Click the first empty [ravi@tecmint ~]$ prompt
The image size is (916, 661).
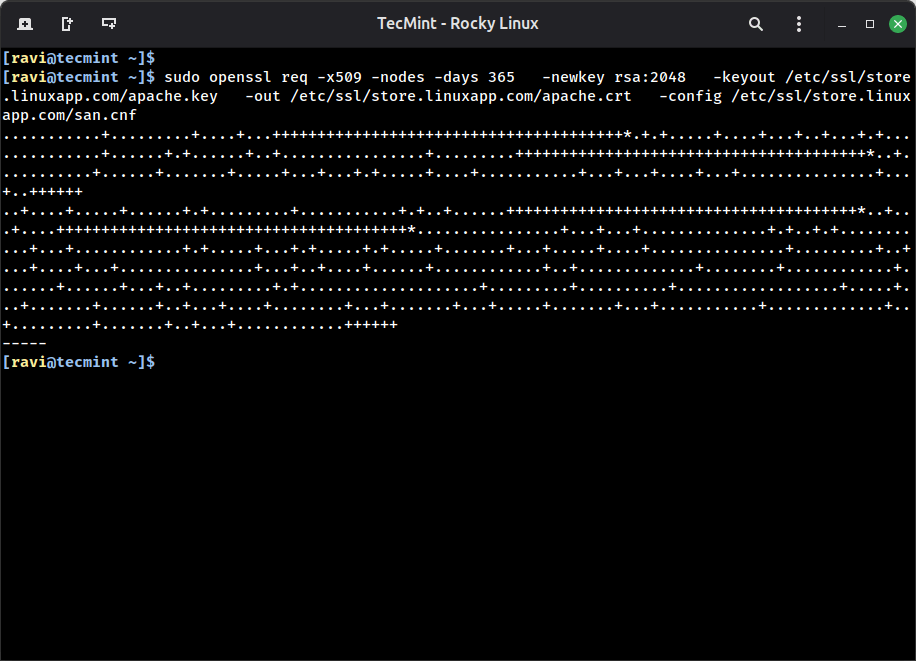79,58
